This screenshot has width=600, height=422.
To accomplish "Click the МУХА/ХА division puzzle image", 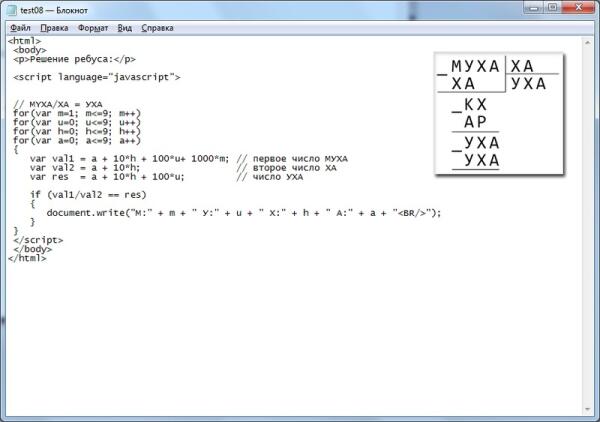I will pos(498,114).
